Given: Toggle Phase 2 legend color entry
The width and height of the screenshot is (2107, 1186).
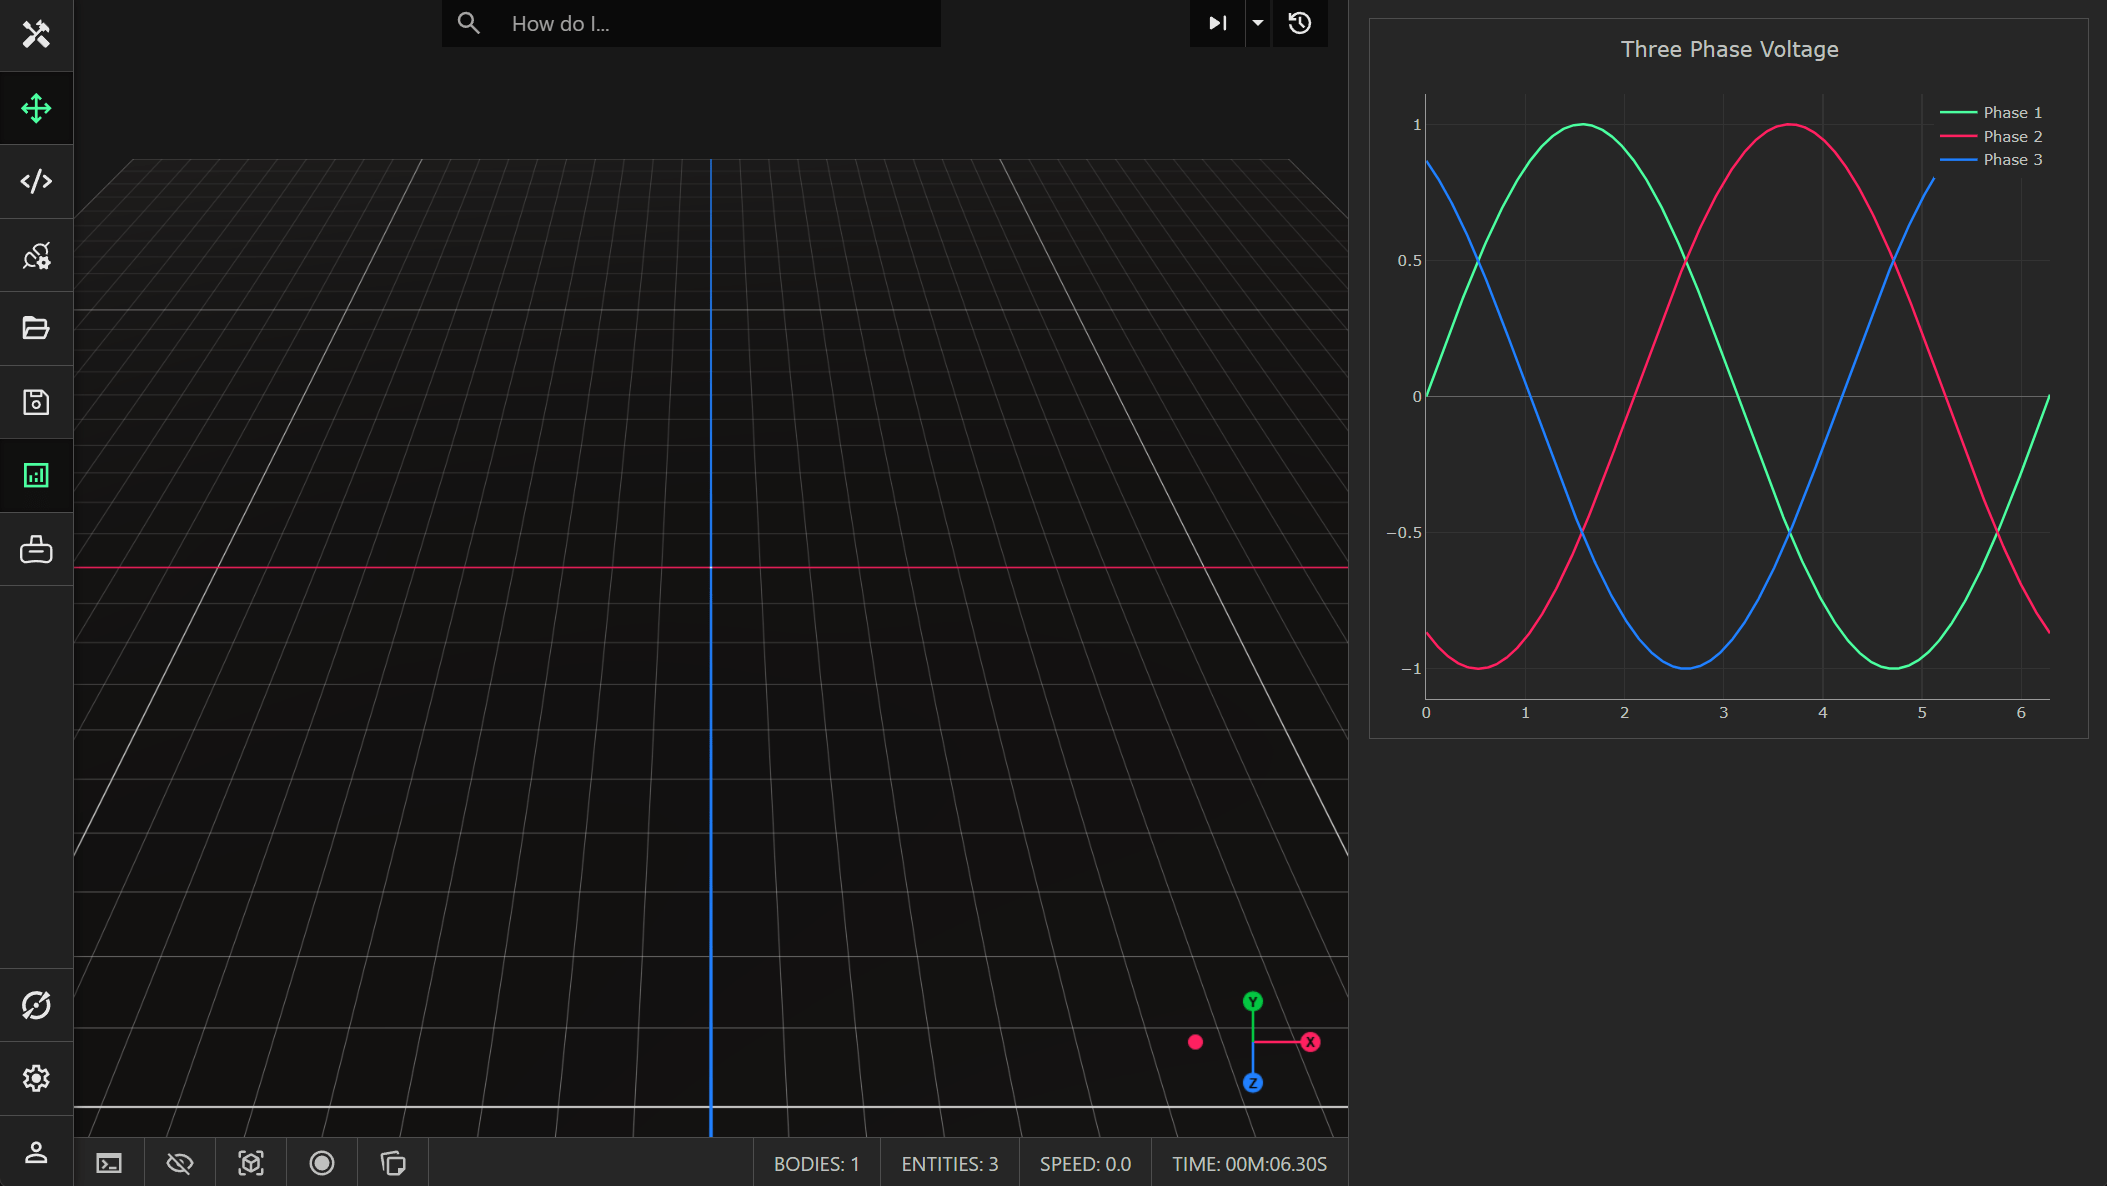Looking at the screenshot, I should coord(1959,136).
